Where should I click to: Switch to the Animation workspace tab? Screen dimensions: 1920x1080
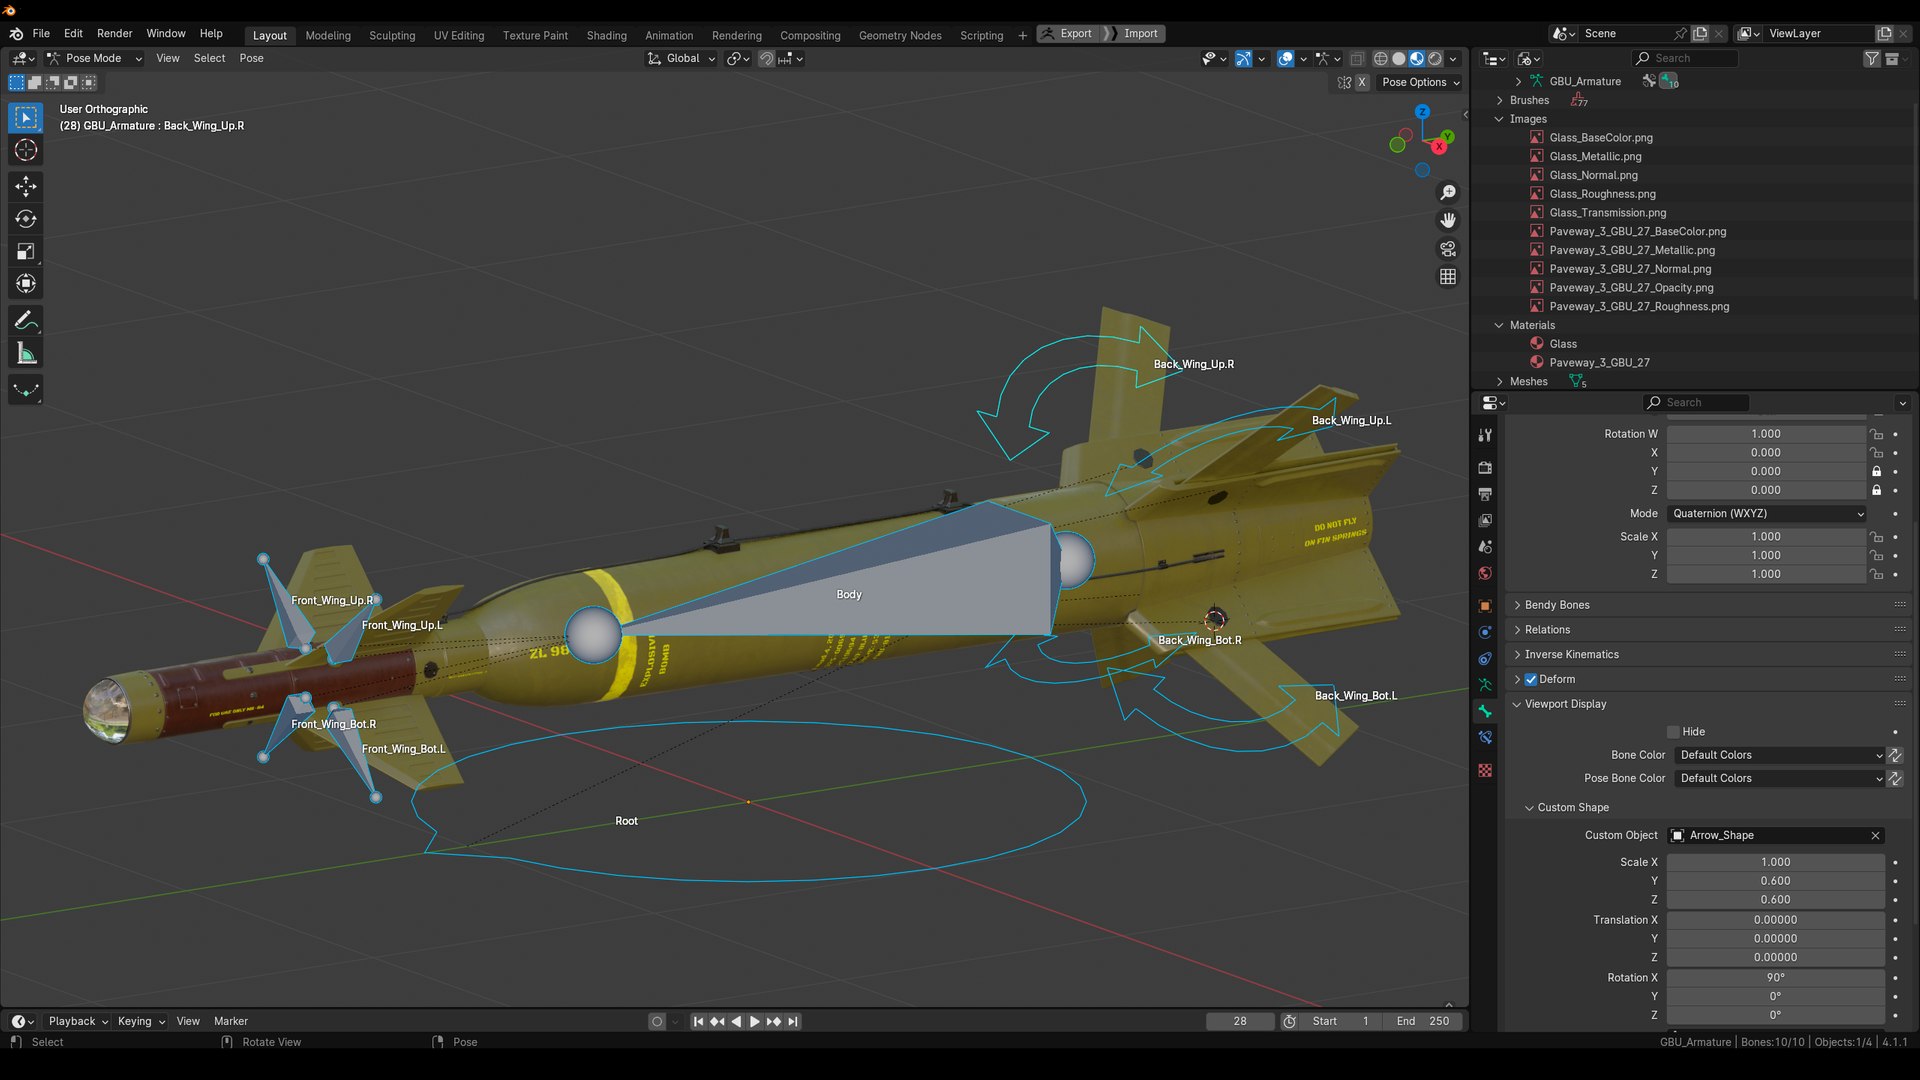pos(669,36)
